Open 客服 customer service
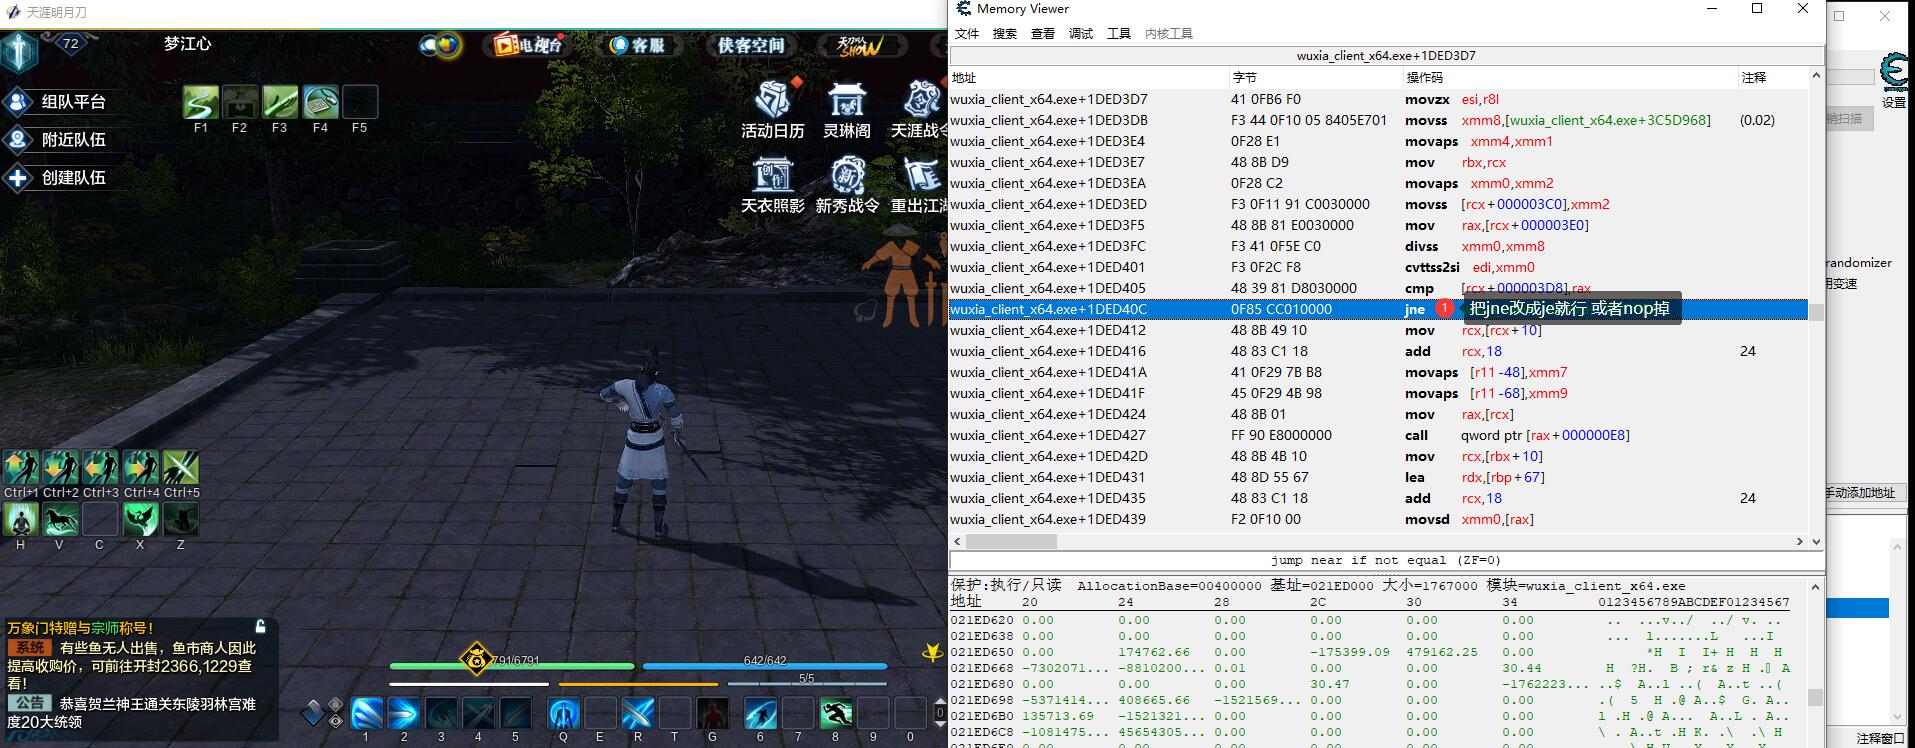The image size is (1915, 748). (x=638, y=45)
